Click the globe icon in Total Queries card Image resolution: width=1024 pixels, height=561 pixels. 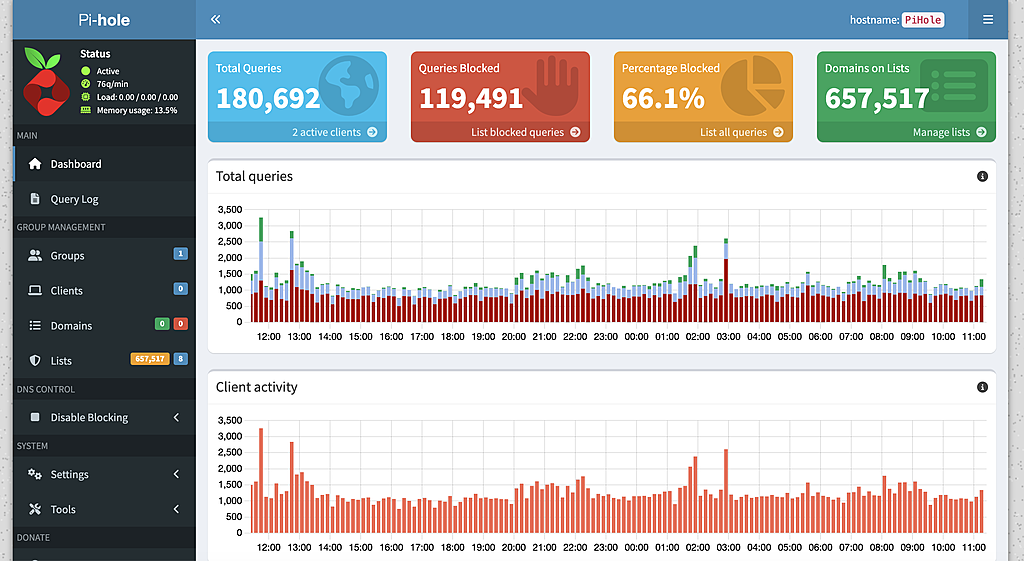[349, 86]
